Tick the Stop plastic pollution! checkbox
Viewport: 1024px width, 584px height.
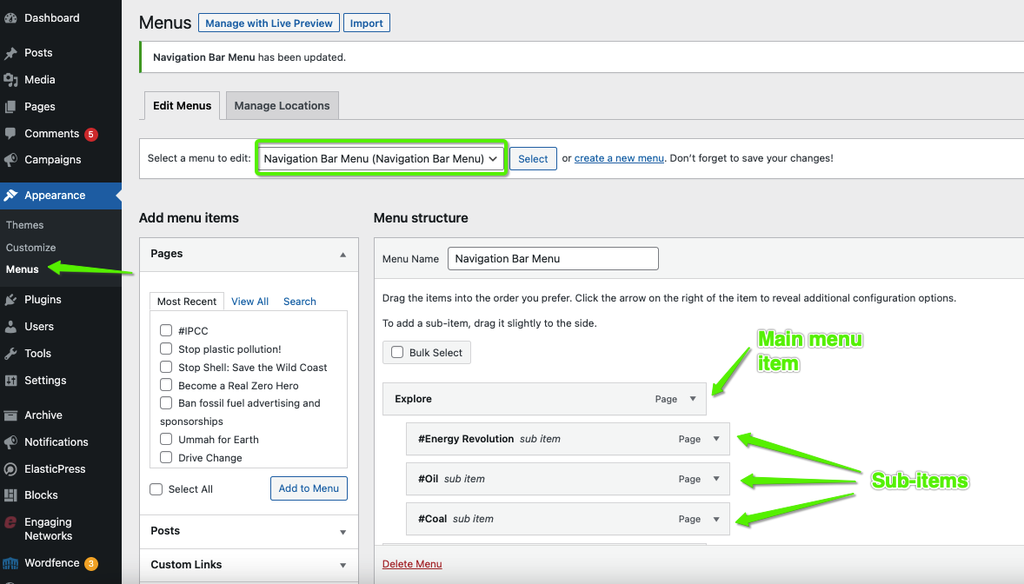click(x=166, y=349)
